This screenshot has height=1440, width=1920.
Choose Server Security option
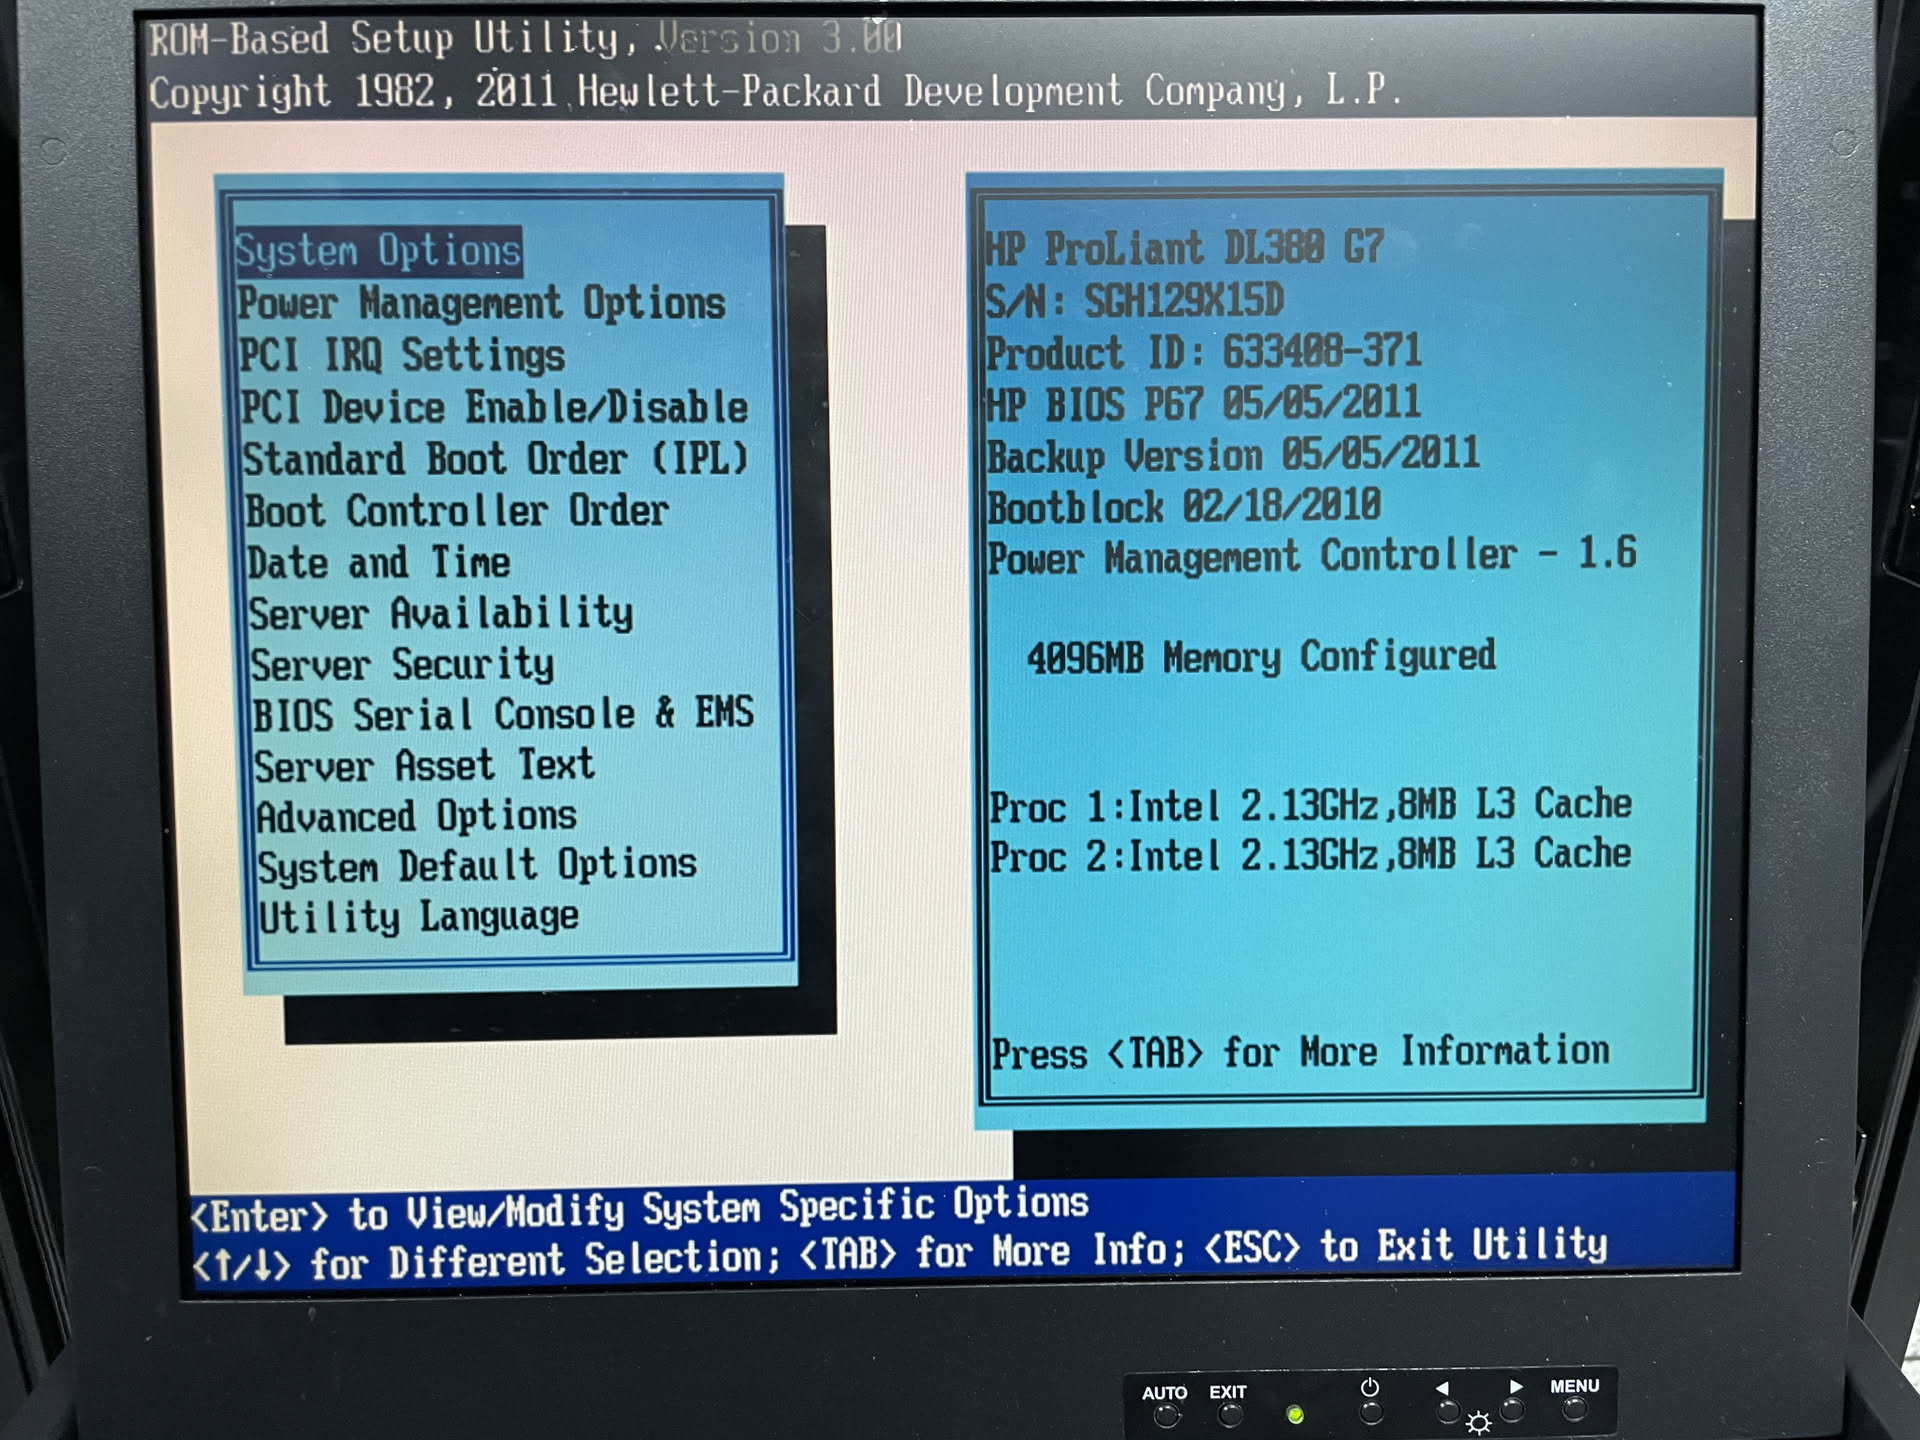tap(402, 665)
